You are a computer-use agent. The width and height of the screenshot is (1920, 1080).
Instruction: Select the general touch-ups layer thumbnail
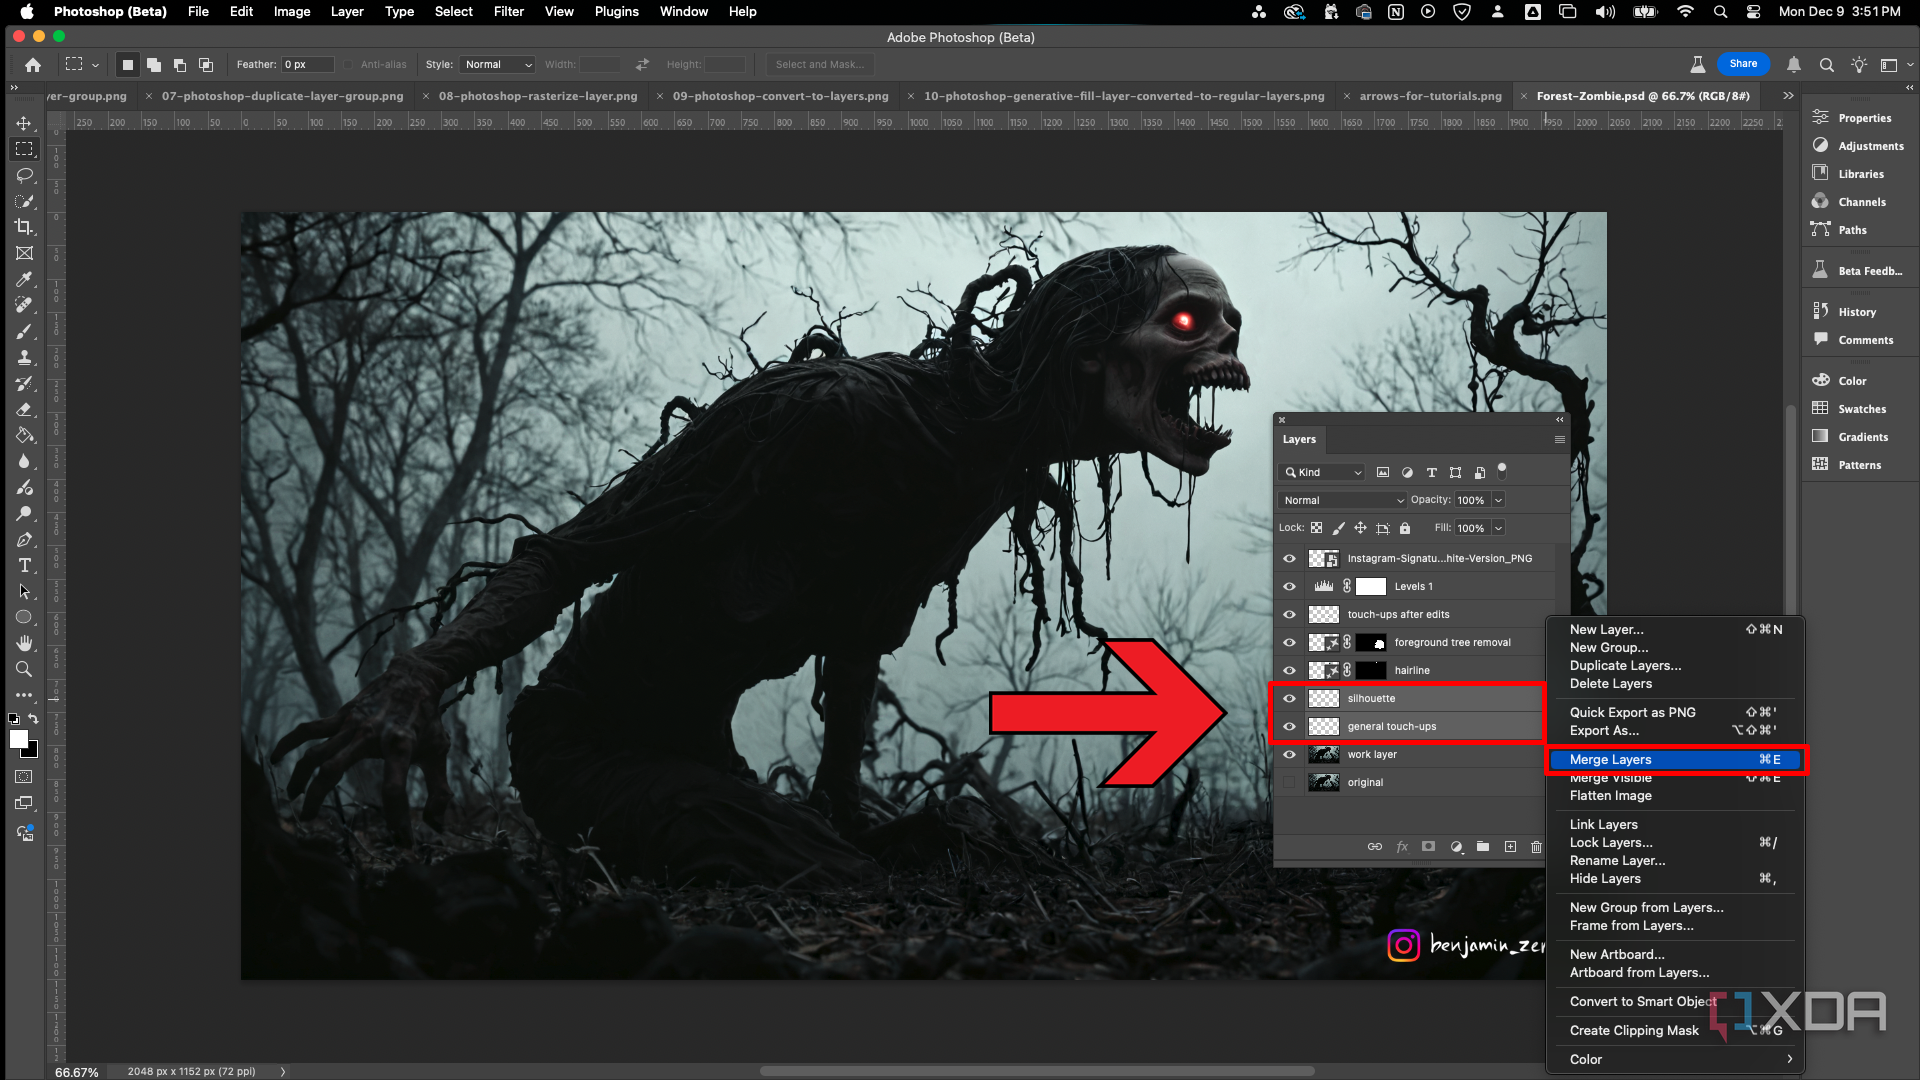[1324, 727]
